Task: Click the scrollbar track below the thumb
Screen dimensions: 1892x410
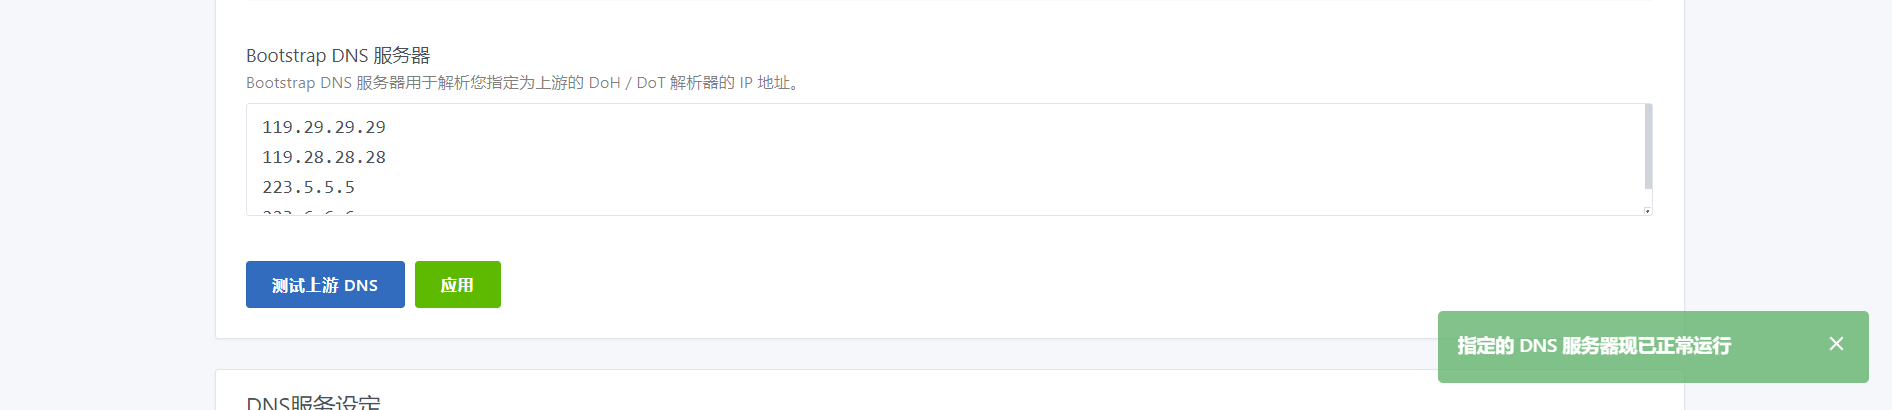Action: click(1648, 197)
